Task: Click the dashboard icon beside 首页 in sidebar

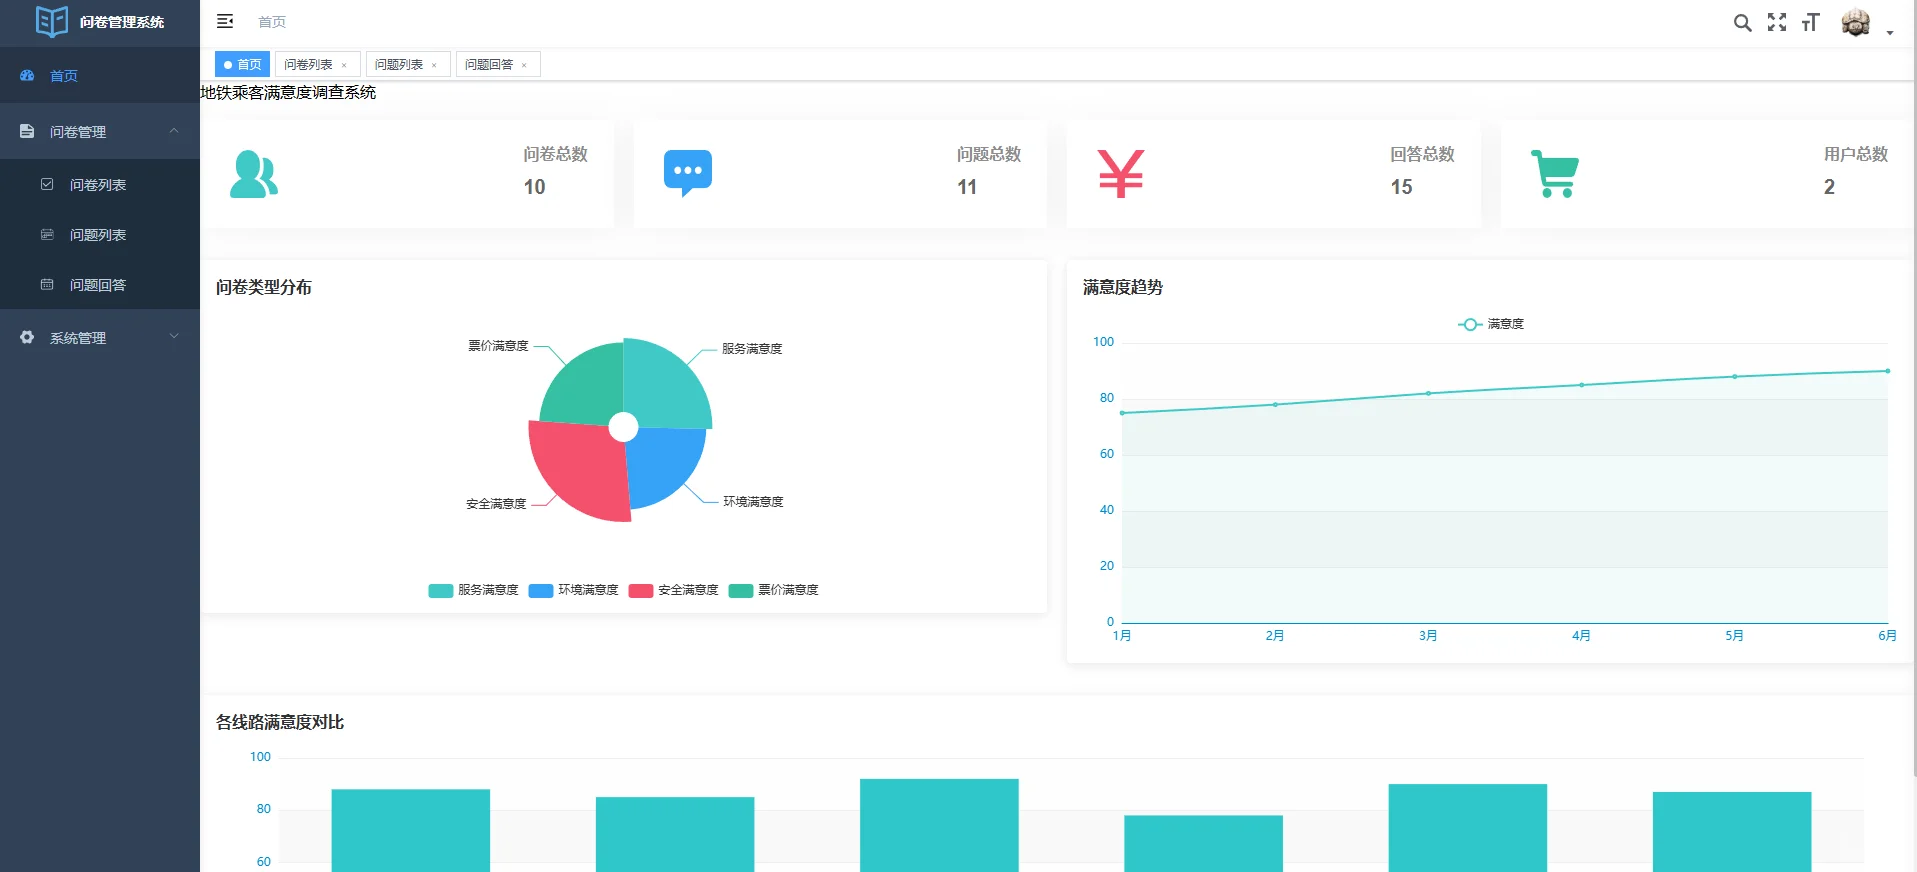Action: click(x=27, y=75)
